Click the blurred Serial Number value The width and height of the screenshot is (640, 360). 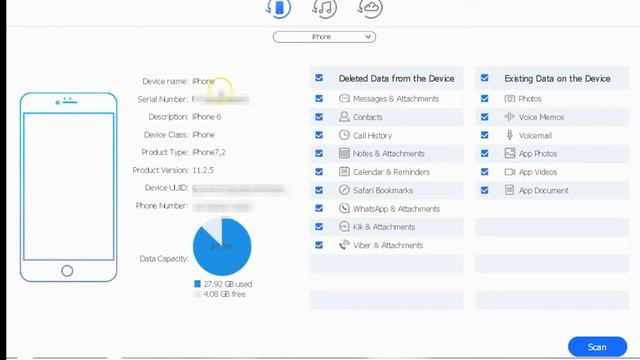click(x=220, y=99)
